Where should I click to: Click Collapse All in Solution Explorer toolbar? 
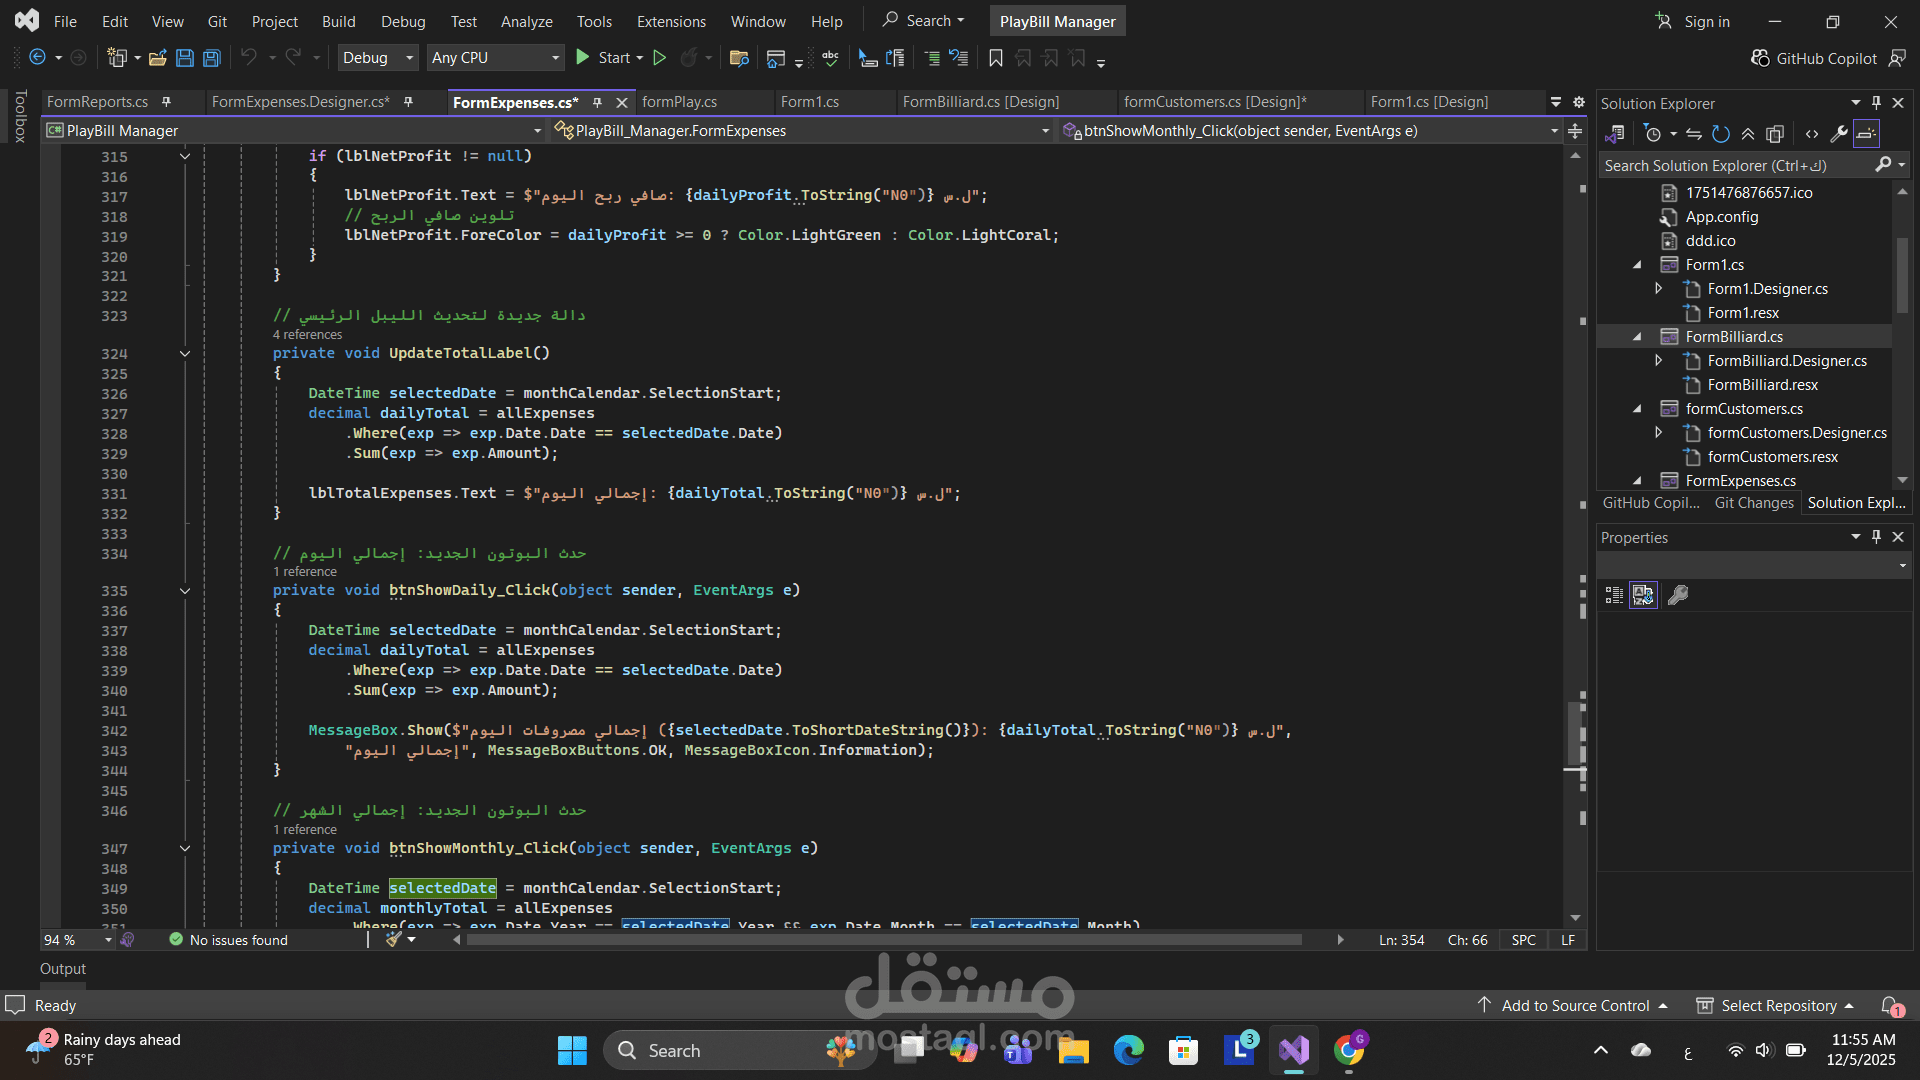(1748, 134)
